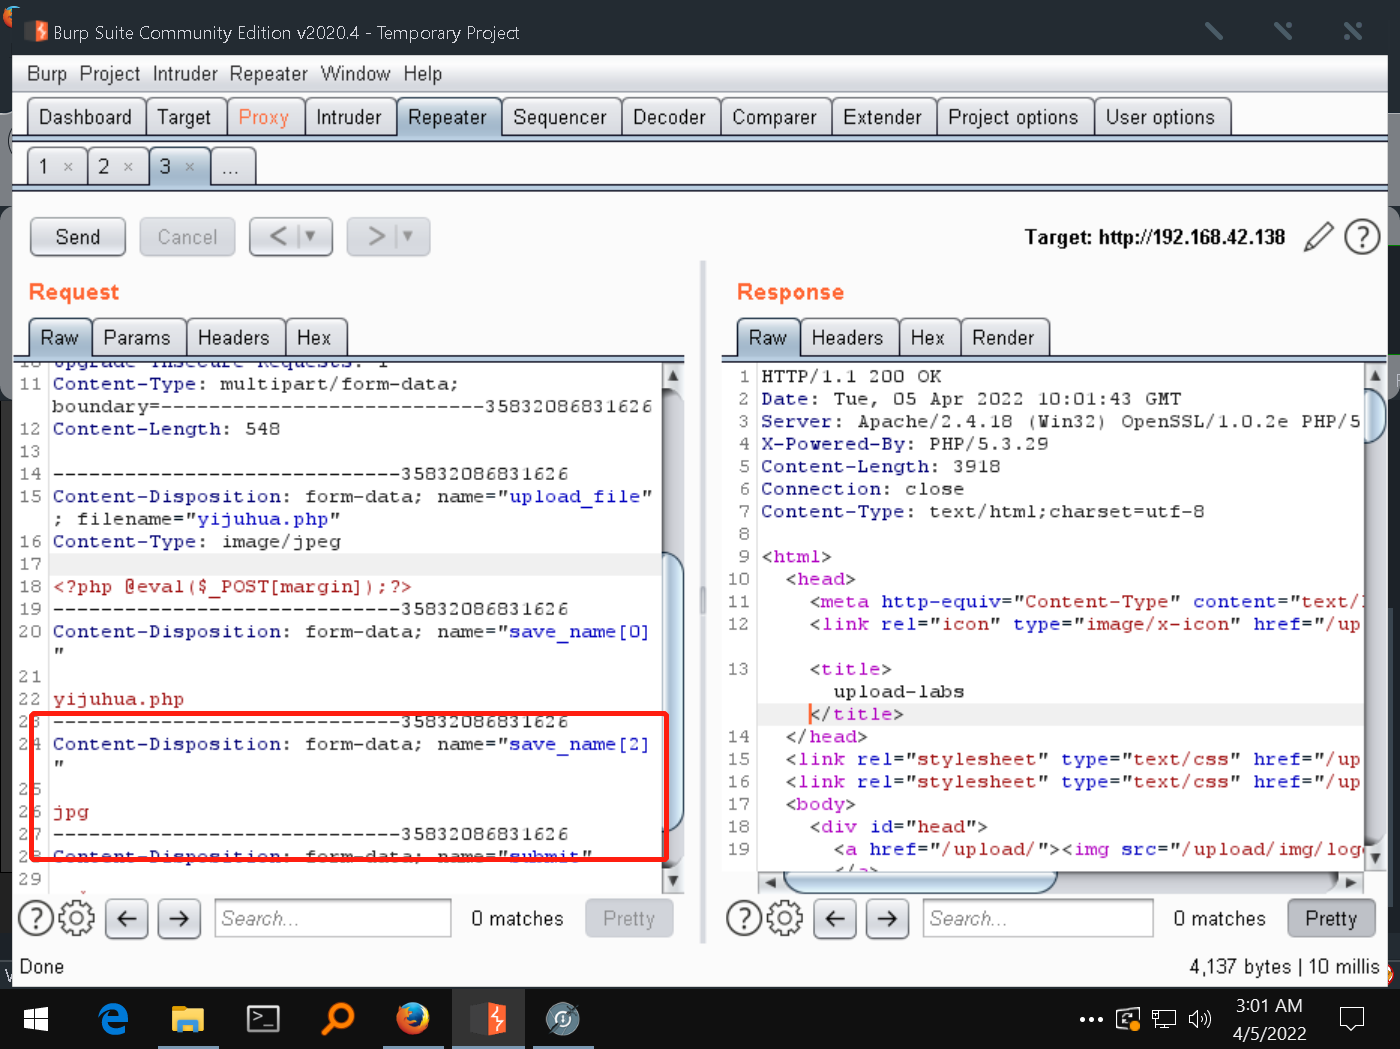Go back to previous request

tap(278, 237)
